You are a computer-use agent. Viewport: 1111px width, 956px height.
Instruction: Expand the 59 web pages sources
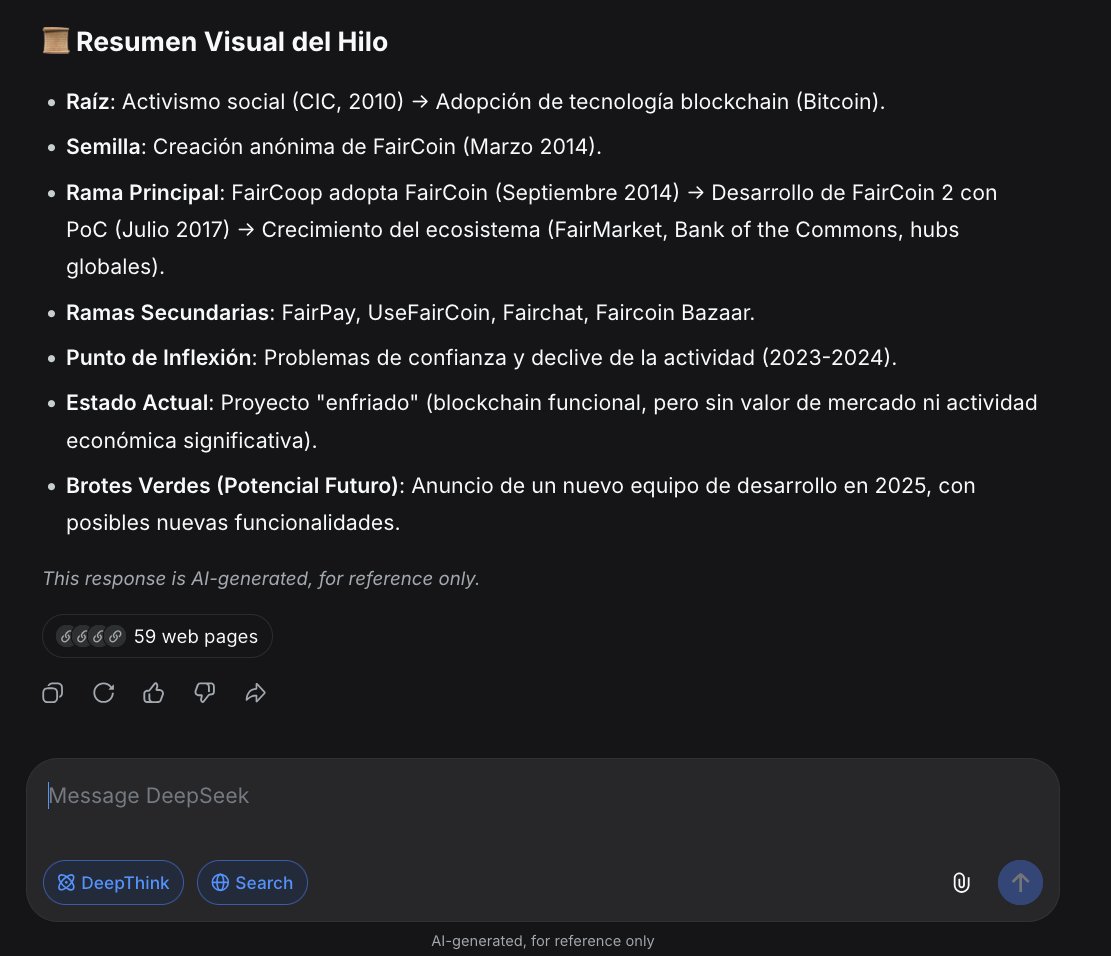157,636
